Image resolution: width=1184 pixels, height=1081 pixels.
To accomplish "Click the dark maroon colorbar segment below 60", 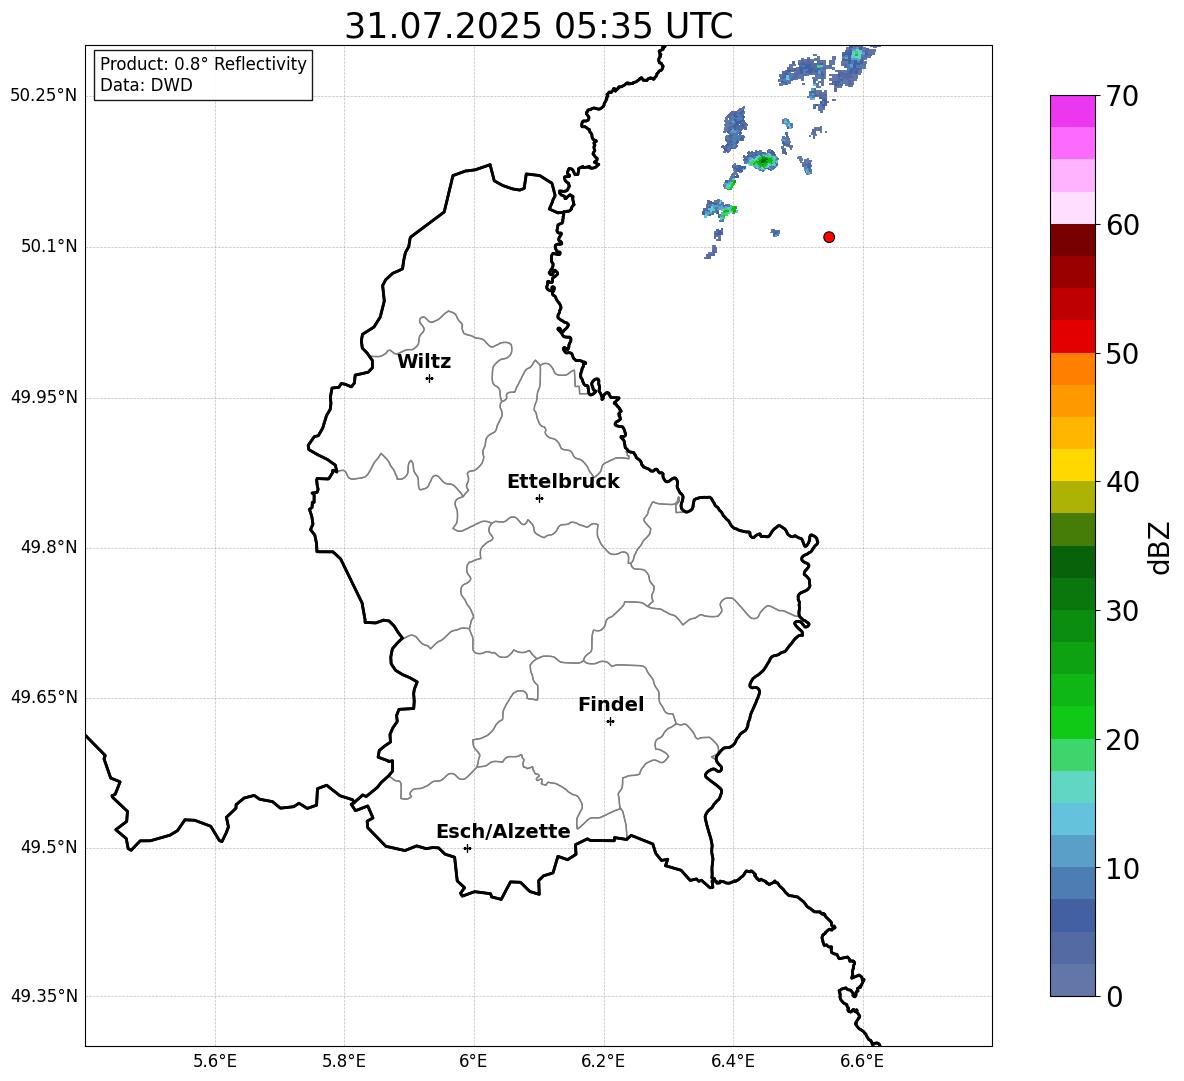I will pos(1073,240).
